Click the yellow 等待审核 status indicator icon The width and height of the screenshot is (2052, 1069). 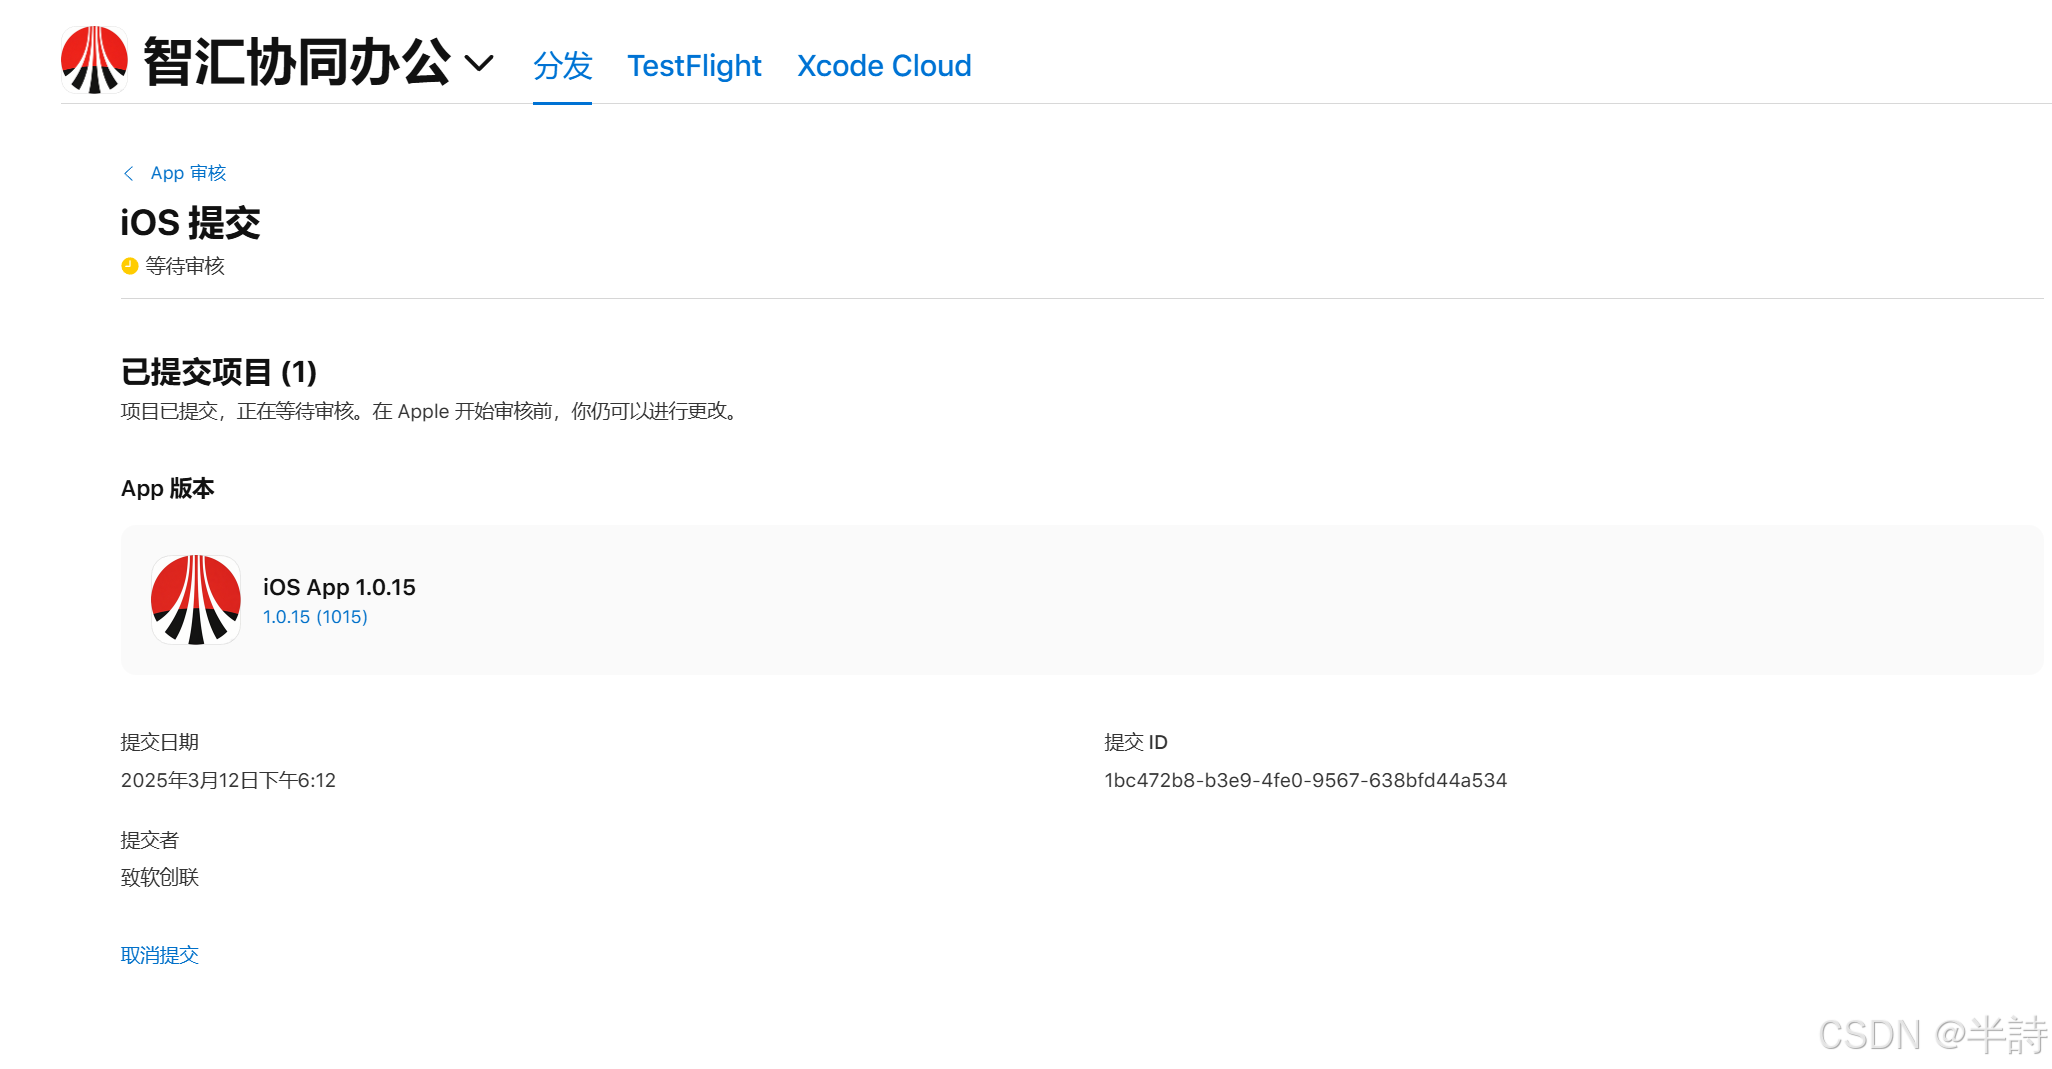click(128, 266)
